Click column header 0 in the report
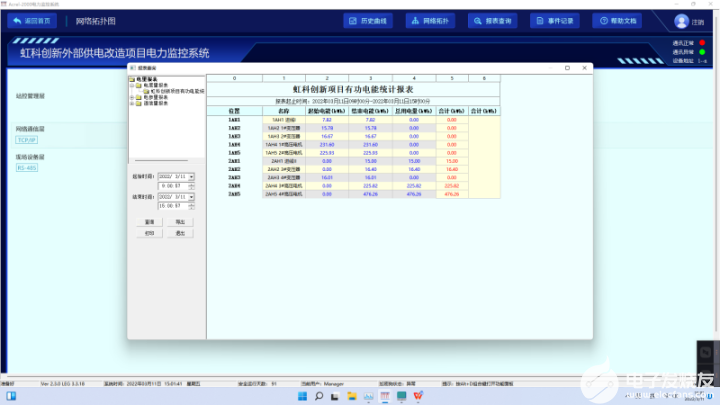 pos(234,79)
